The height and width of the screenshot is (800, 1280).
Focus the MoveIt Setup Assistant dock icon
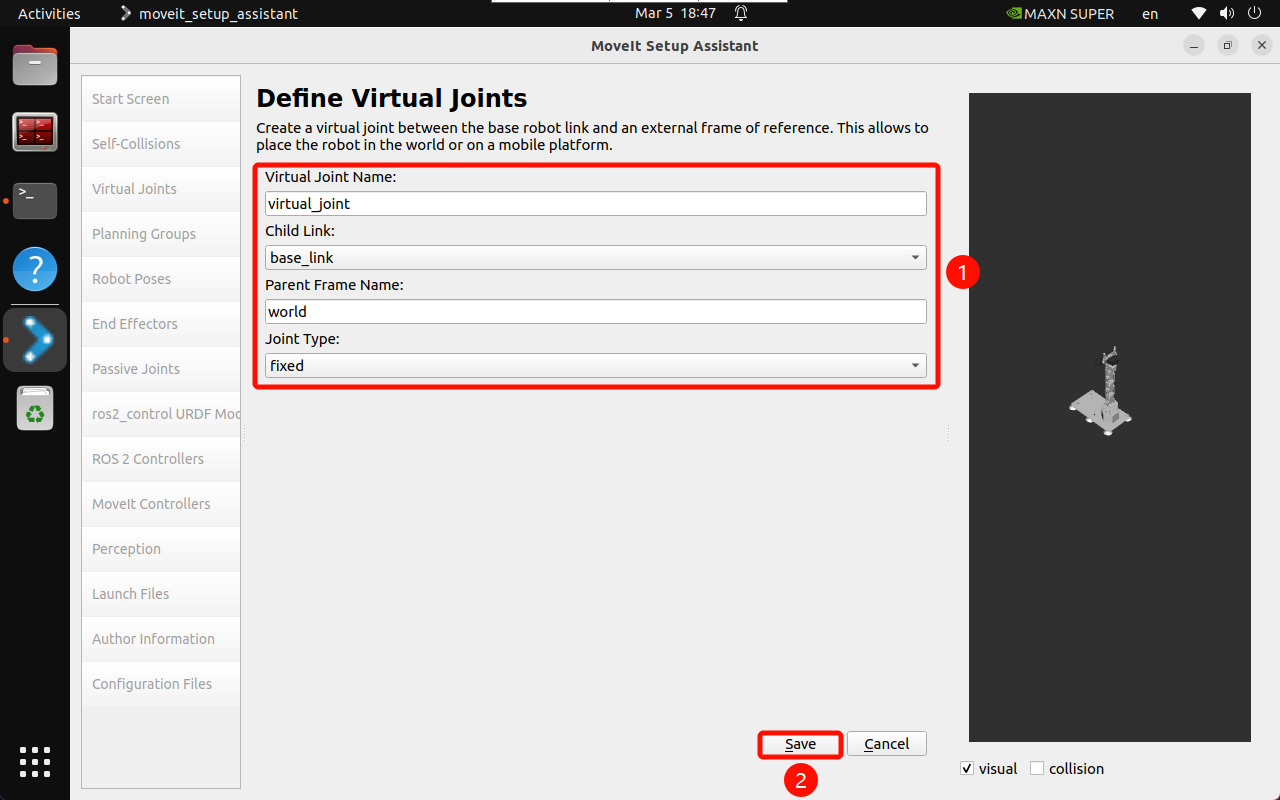point(35,339)
